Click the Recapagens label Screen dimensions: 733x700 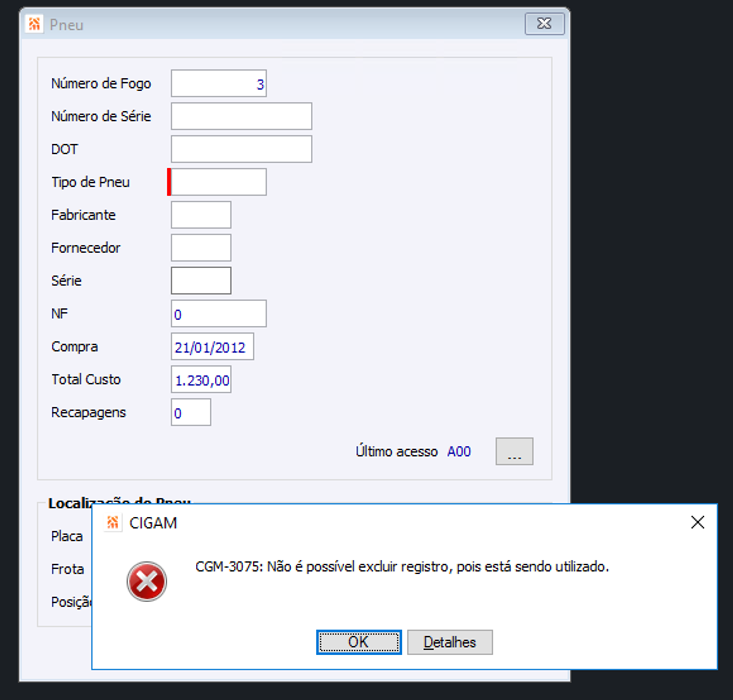tap(88, 412)
